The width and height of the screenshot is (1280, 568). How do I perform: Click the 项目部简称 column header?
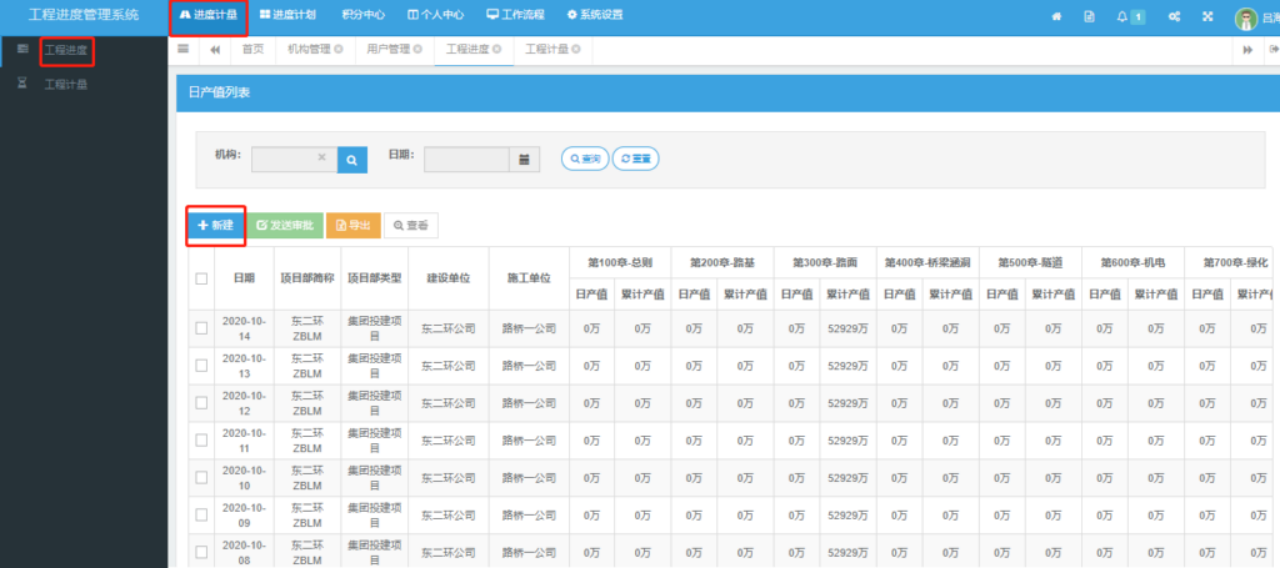pyautogui.click(x=307, y=278)
